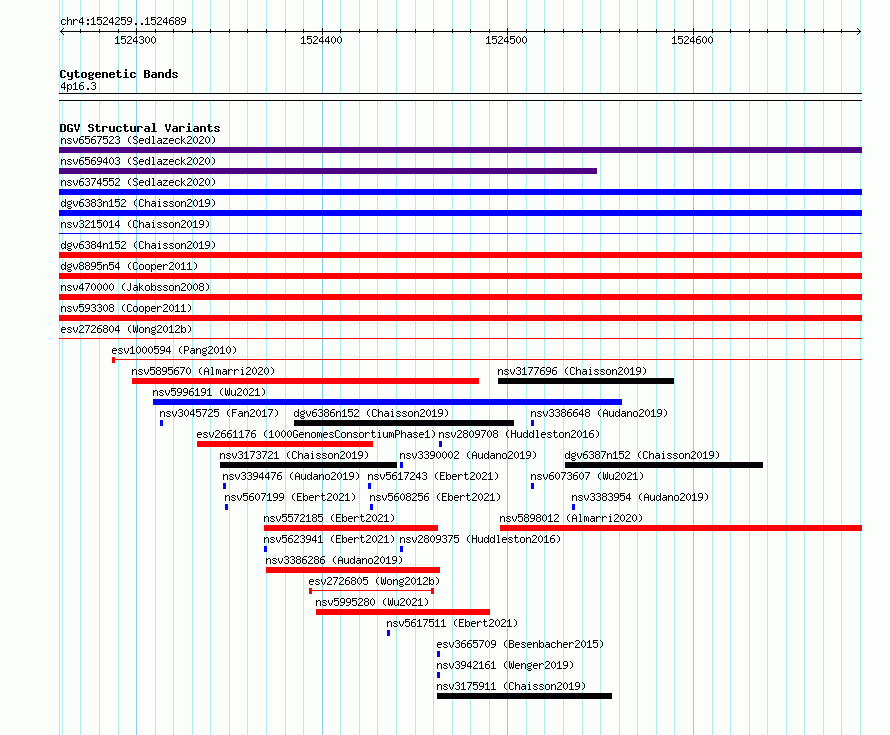Click the nsv3390002 (Audano2019) label
The height and width of the screenshot is (735, 890).
pos(468,455)
